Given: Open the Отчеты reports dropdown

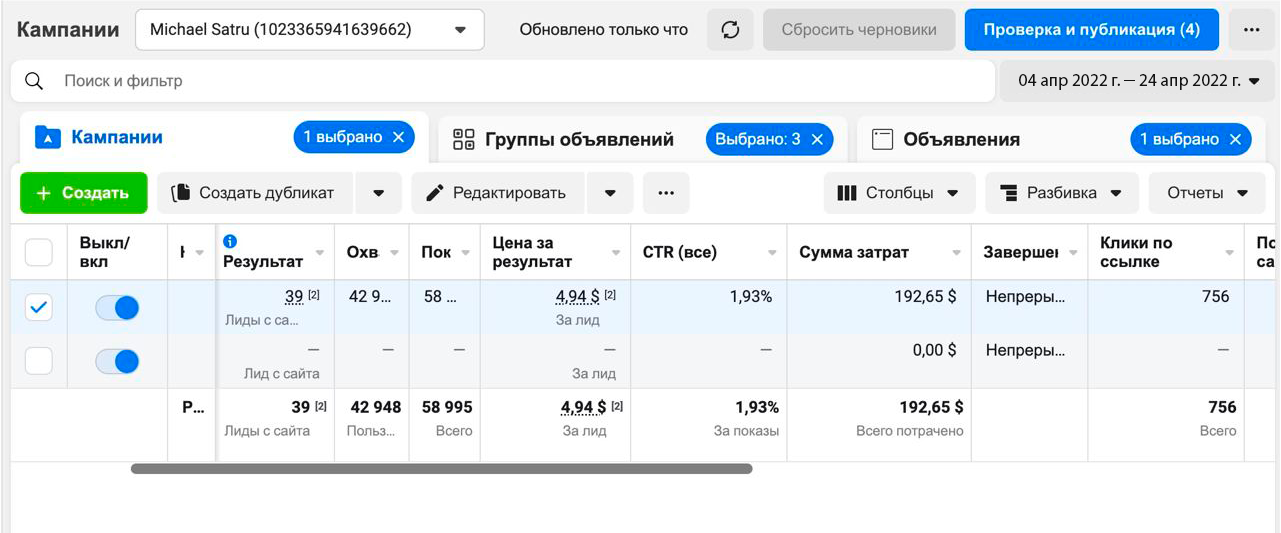Looking at the screenshot, I should coord(1208,193).
